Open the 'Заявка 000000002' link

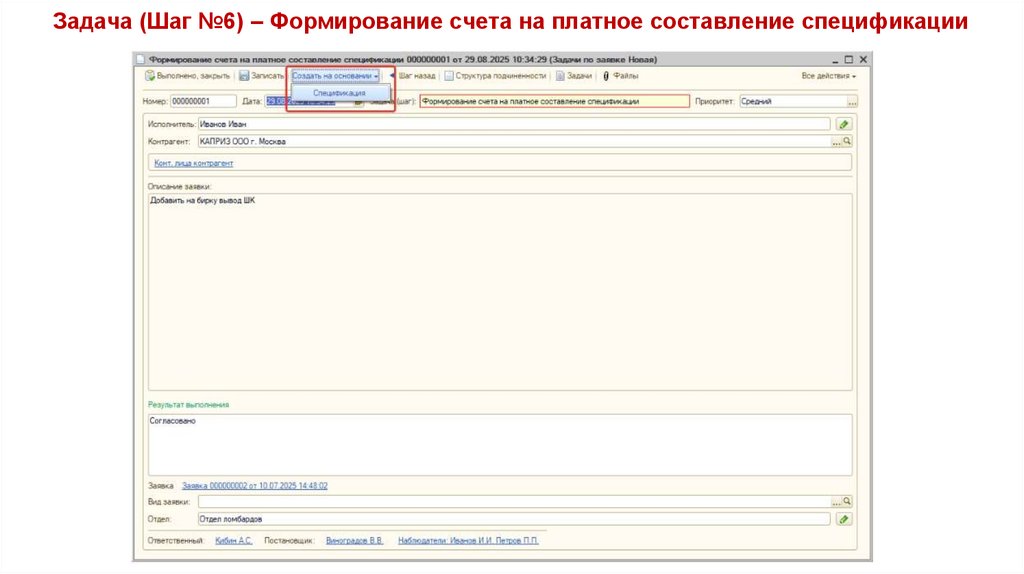tap(254, 485)
